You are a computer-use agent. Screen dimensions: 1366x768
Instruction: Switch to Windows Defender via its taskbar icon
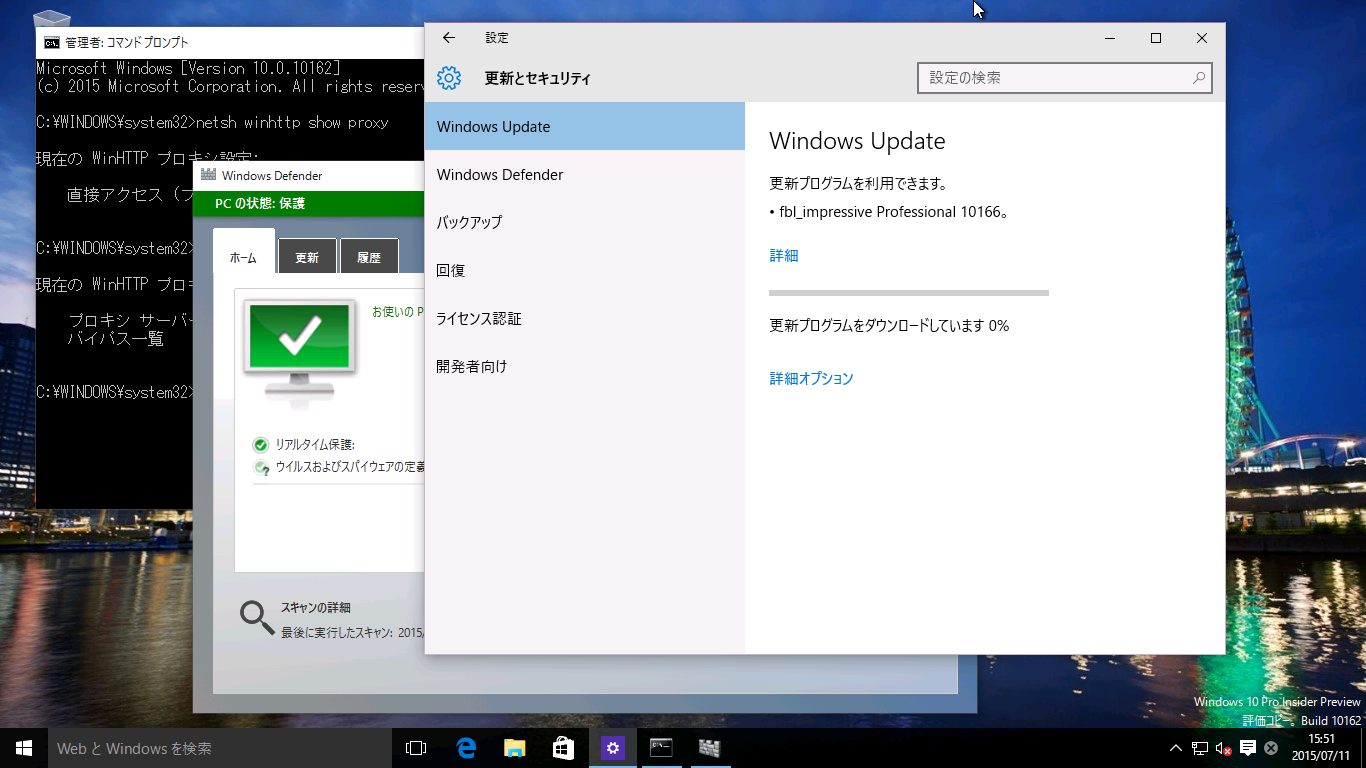click(710, 748)
